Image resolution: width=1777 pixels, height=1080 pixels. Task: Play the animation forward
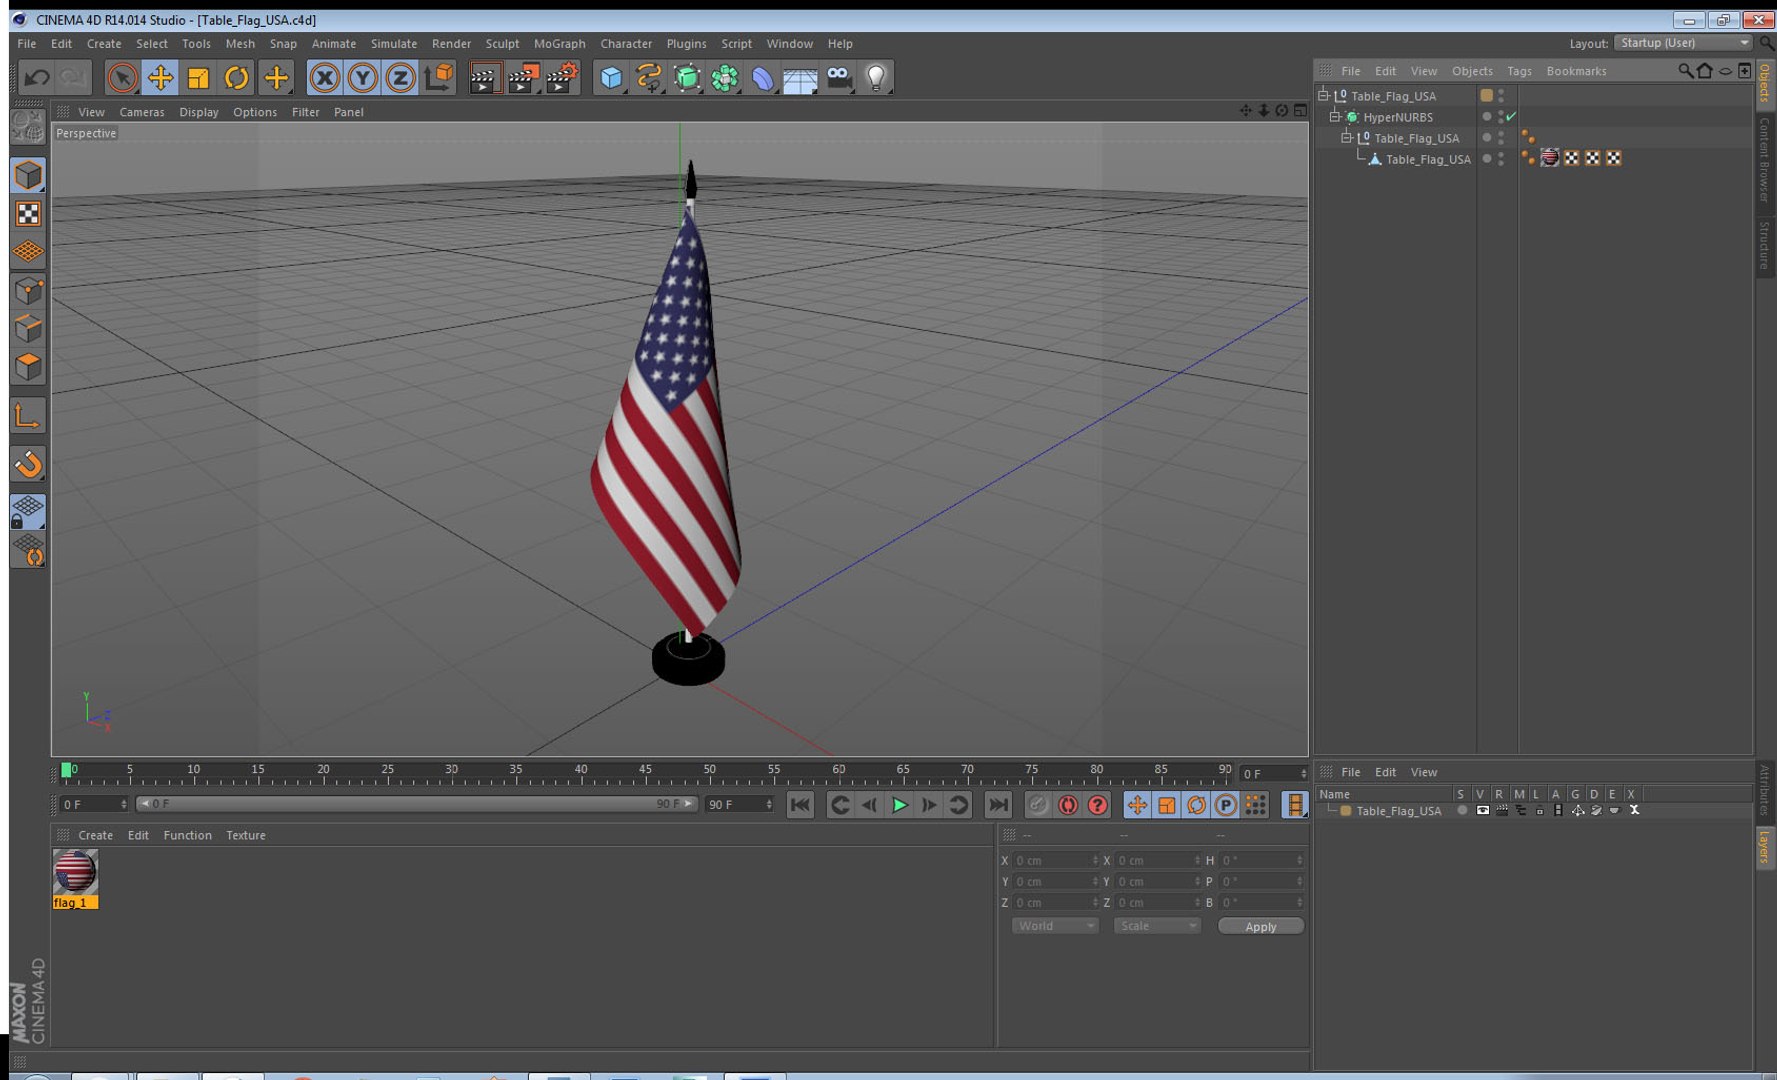point(899,805)
